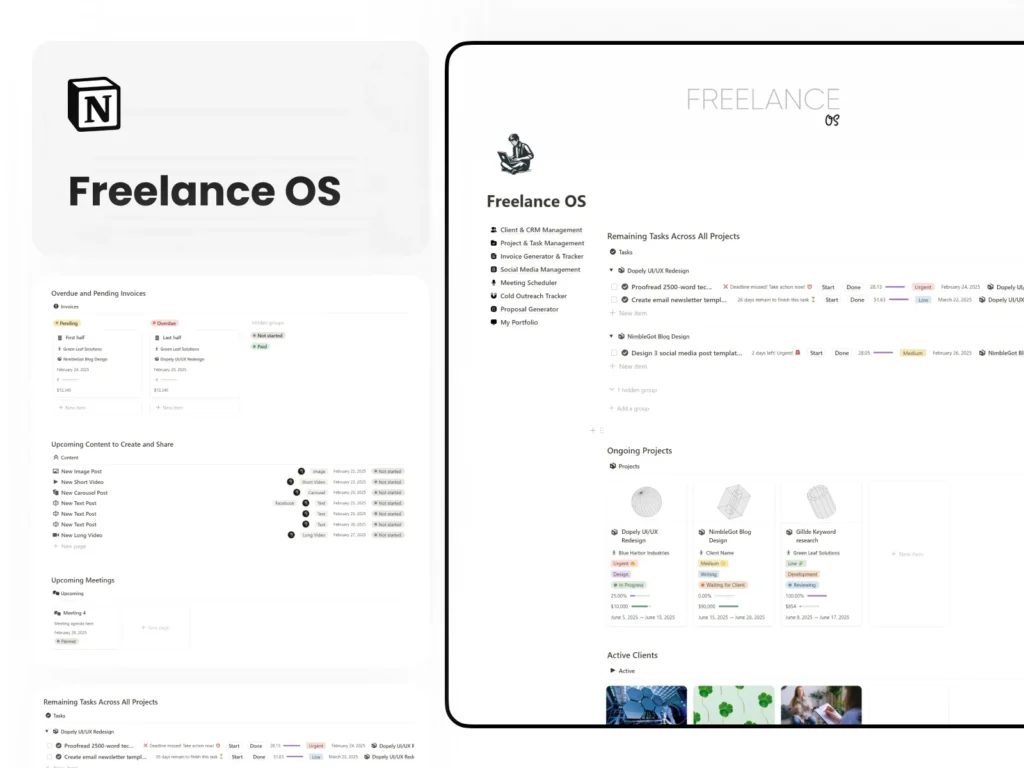Expand the 1 hidden group row
This screenshot has height=768, width=1024.
633,390
